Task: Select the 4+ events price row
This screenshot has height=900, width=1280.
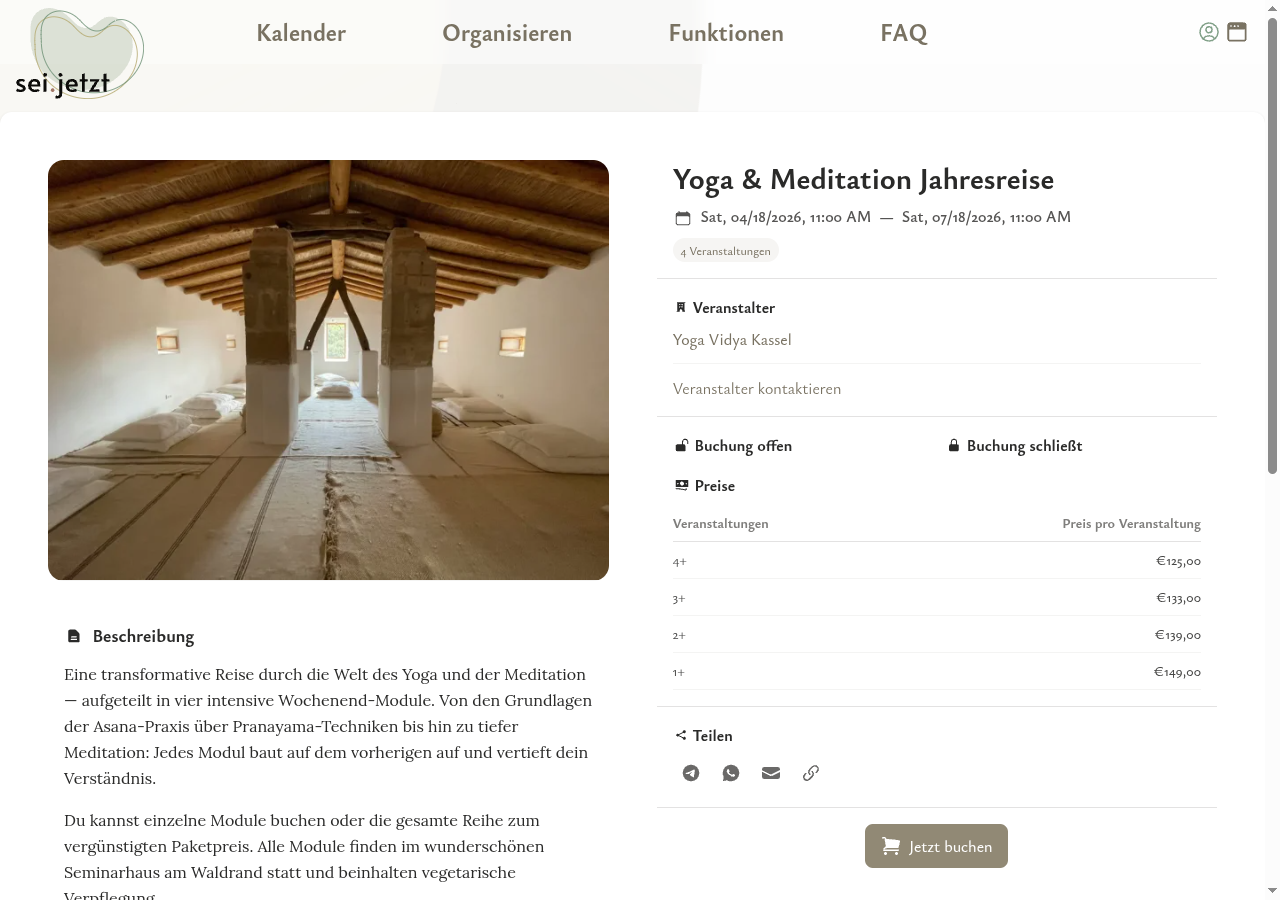Action: (x=937, y=561)
